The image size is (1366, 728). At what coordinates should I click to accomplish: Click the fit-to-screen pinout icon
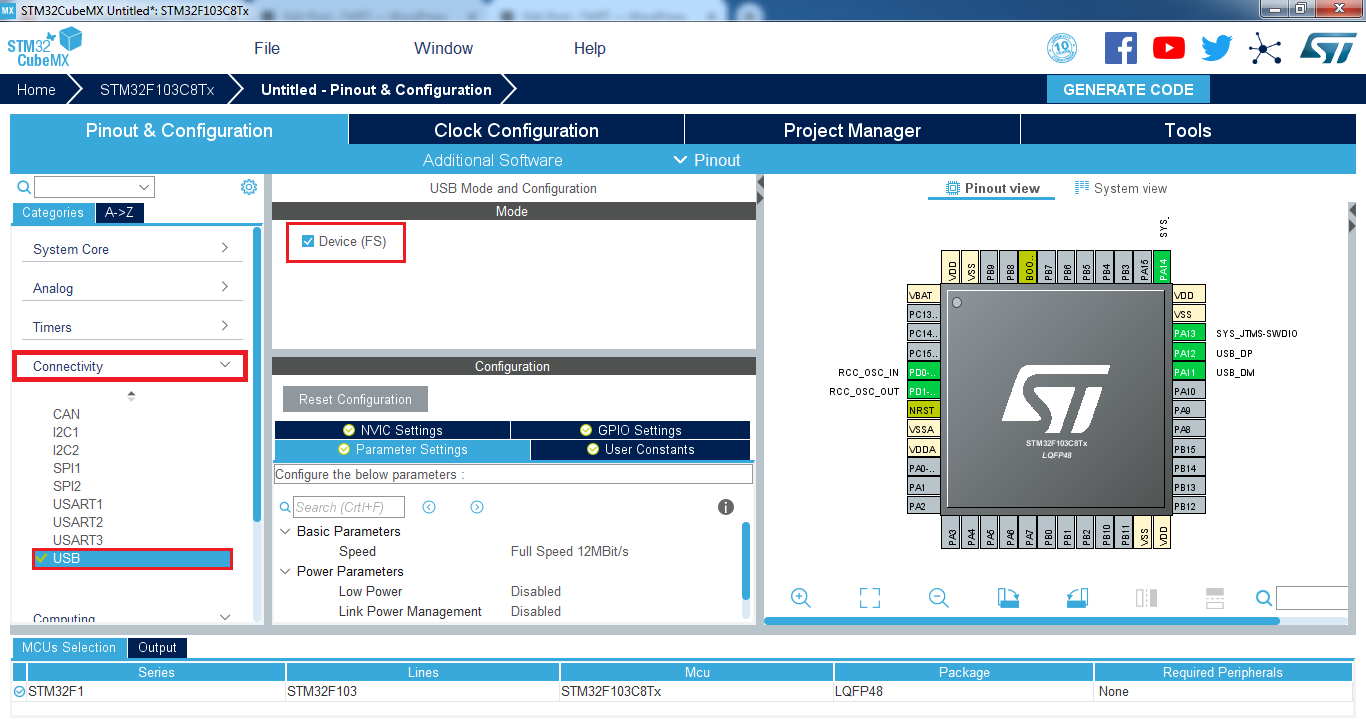coord(869,597)
